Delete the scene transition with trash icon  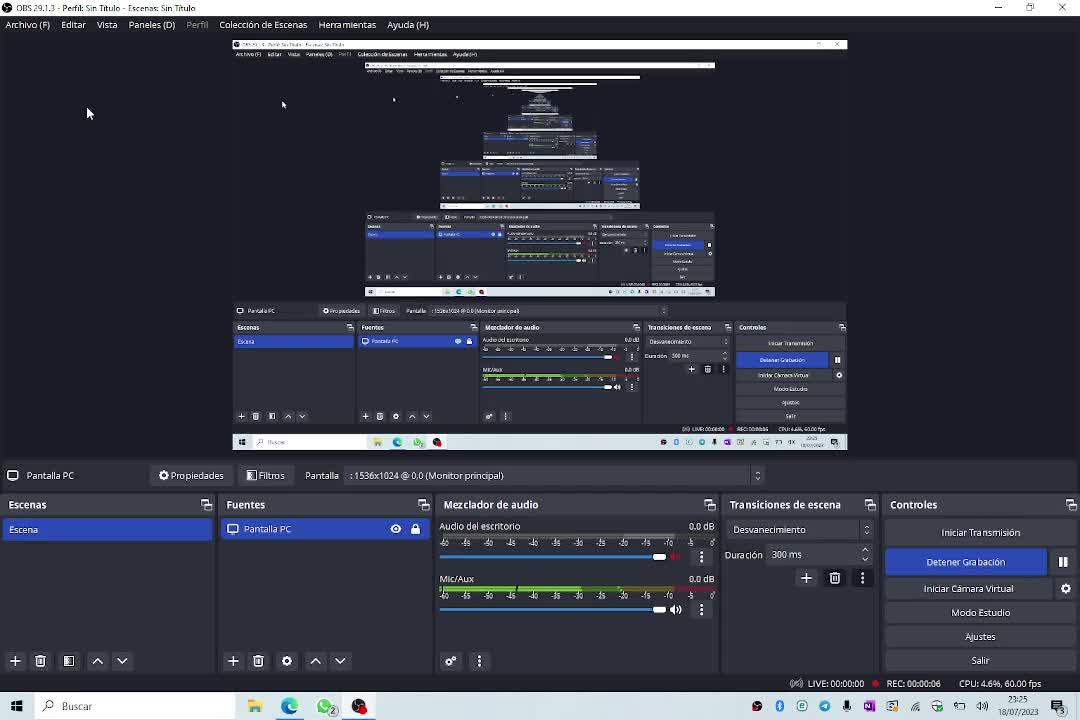click(835, 578)
